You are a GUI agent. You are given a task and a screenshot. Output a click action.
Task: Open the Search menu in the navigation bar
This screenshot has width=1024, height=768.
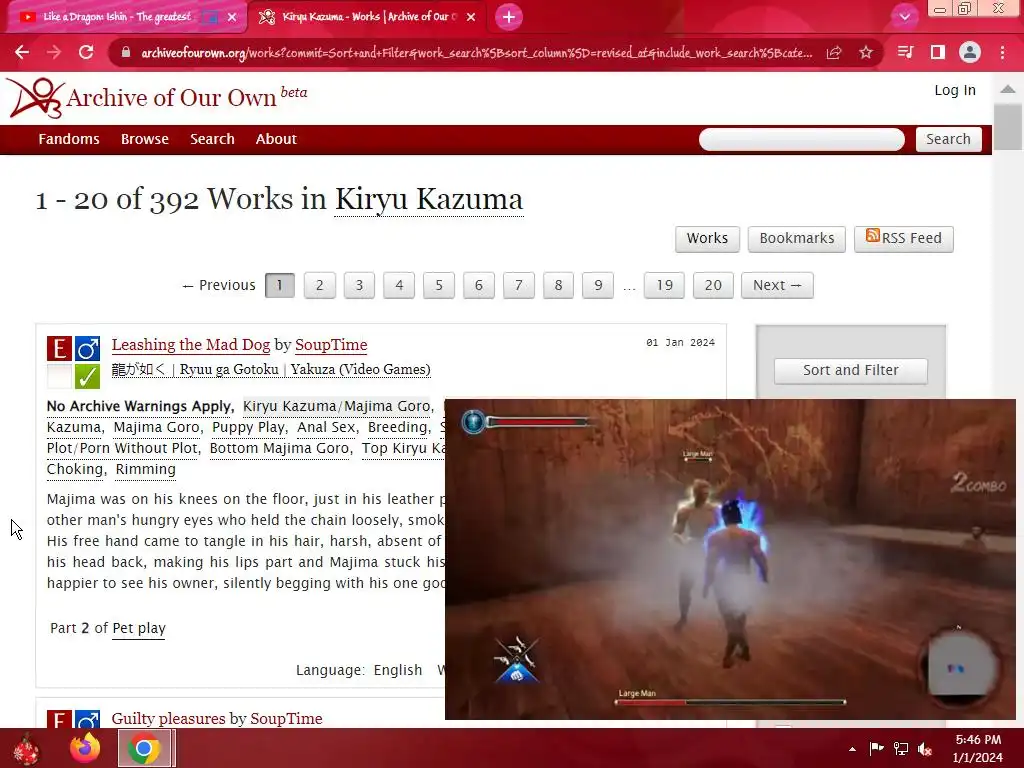[212, 139]
